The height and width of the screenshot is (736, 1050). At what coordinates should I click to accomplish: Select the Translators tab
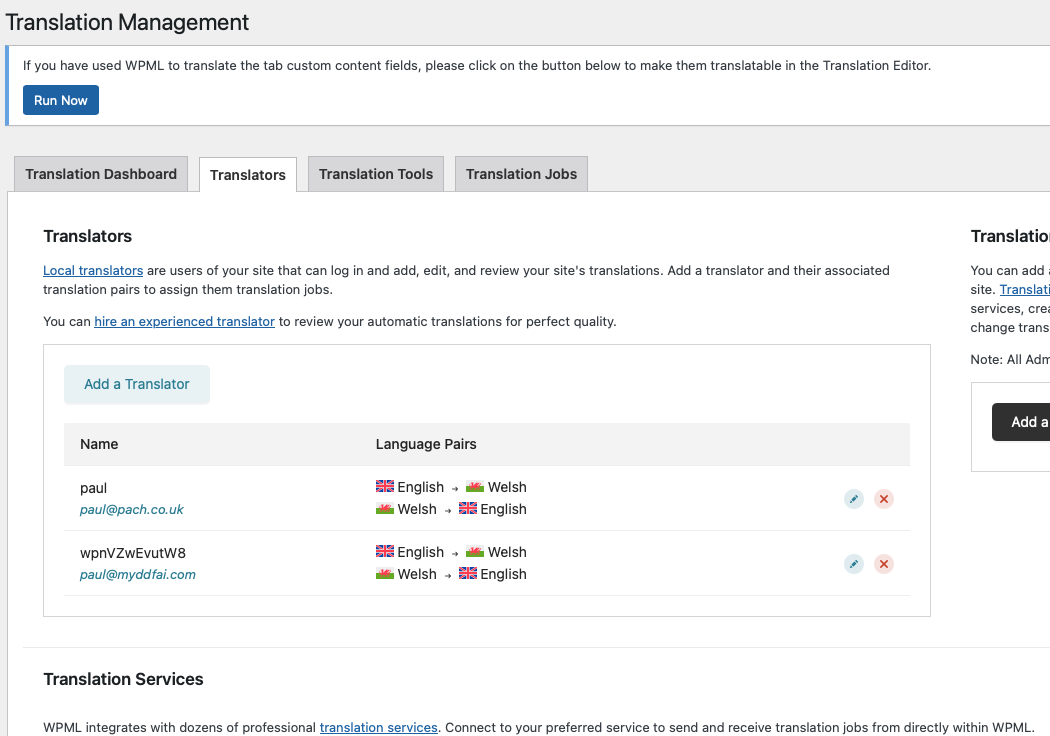click(248, 175)
